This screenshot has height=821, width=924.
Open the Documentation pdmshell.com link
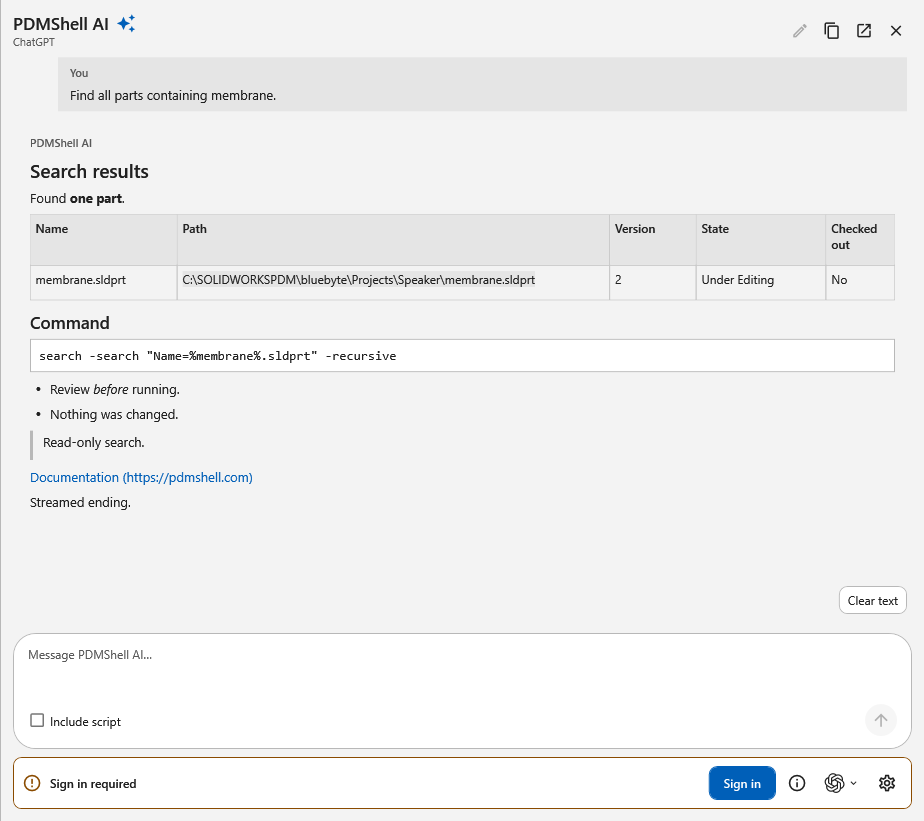click(141, 477)
